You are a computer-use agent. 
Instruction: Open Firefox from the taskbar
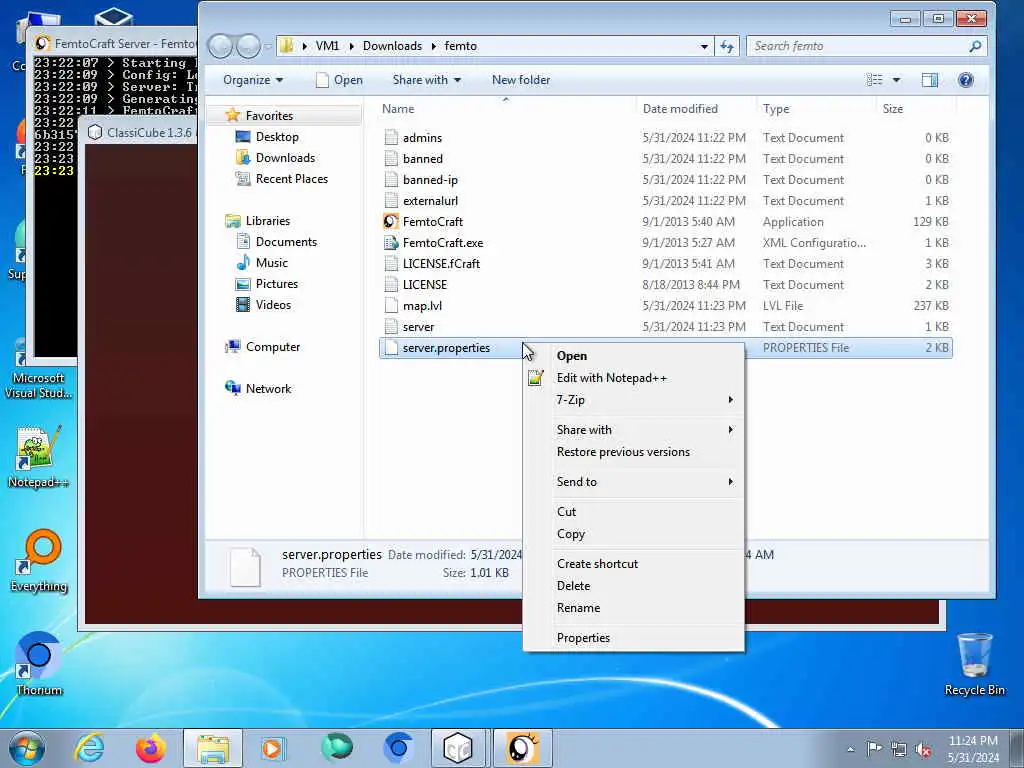(x=151, y=748)
